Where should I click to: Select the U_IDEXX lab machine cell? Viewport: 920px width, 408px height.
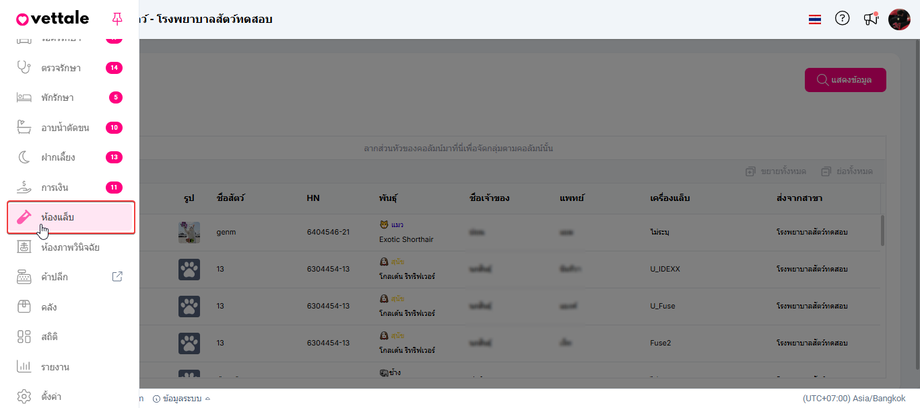[x=665, y=269]
